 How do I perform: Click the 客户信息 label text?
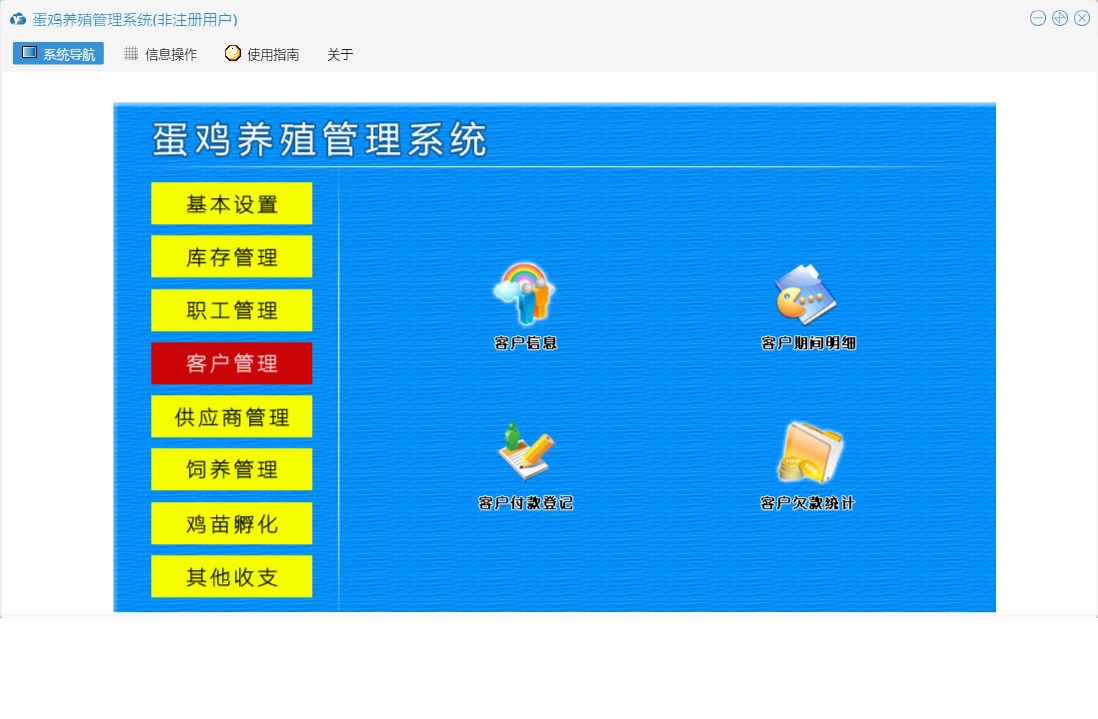(x=525, y=343)
